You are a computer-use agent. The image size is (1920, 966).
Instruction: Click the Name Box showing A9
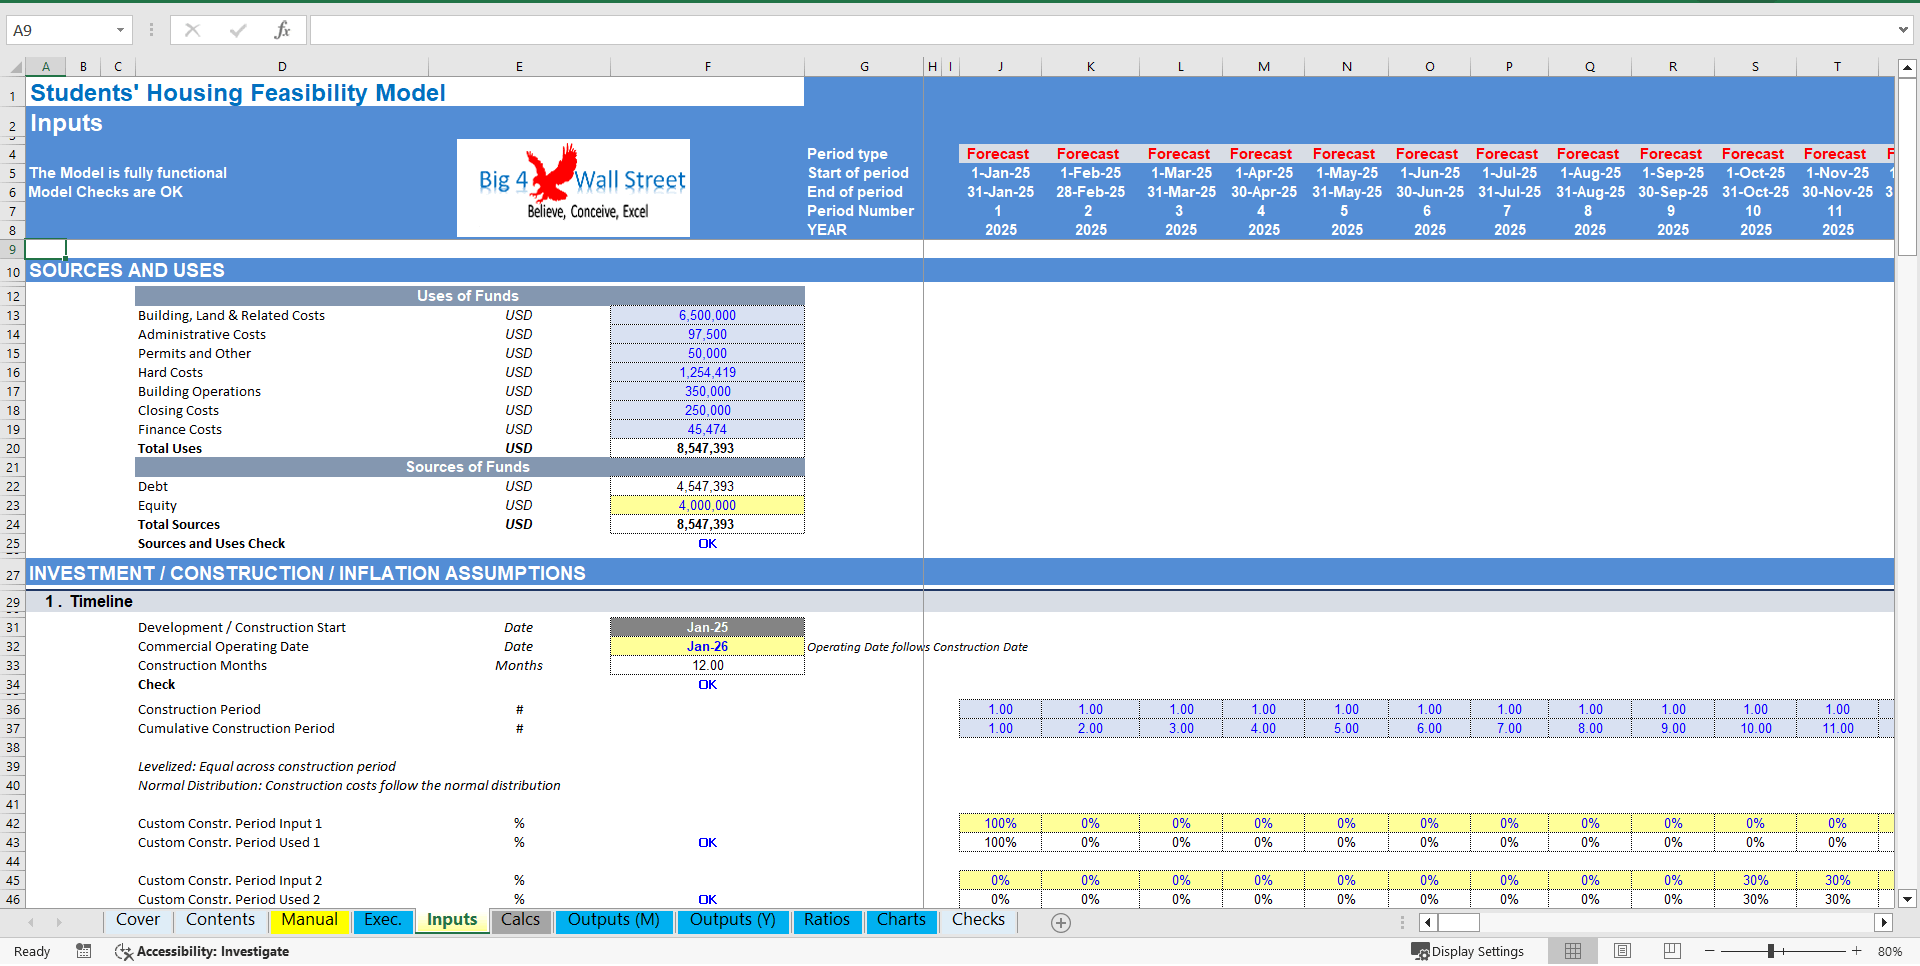(x=60, y=30)
